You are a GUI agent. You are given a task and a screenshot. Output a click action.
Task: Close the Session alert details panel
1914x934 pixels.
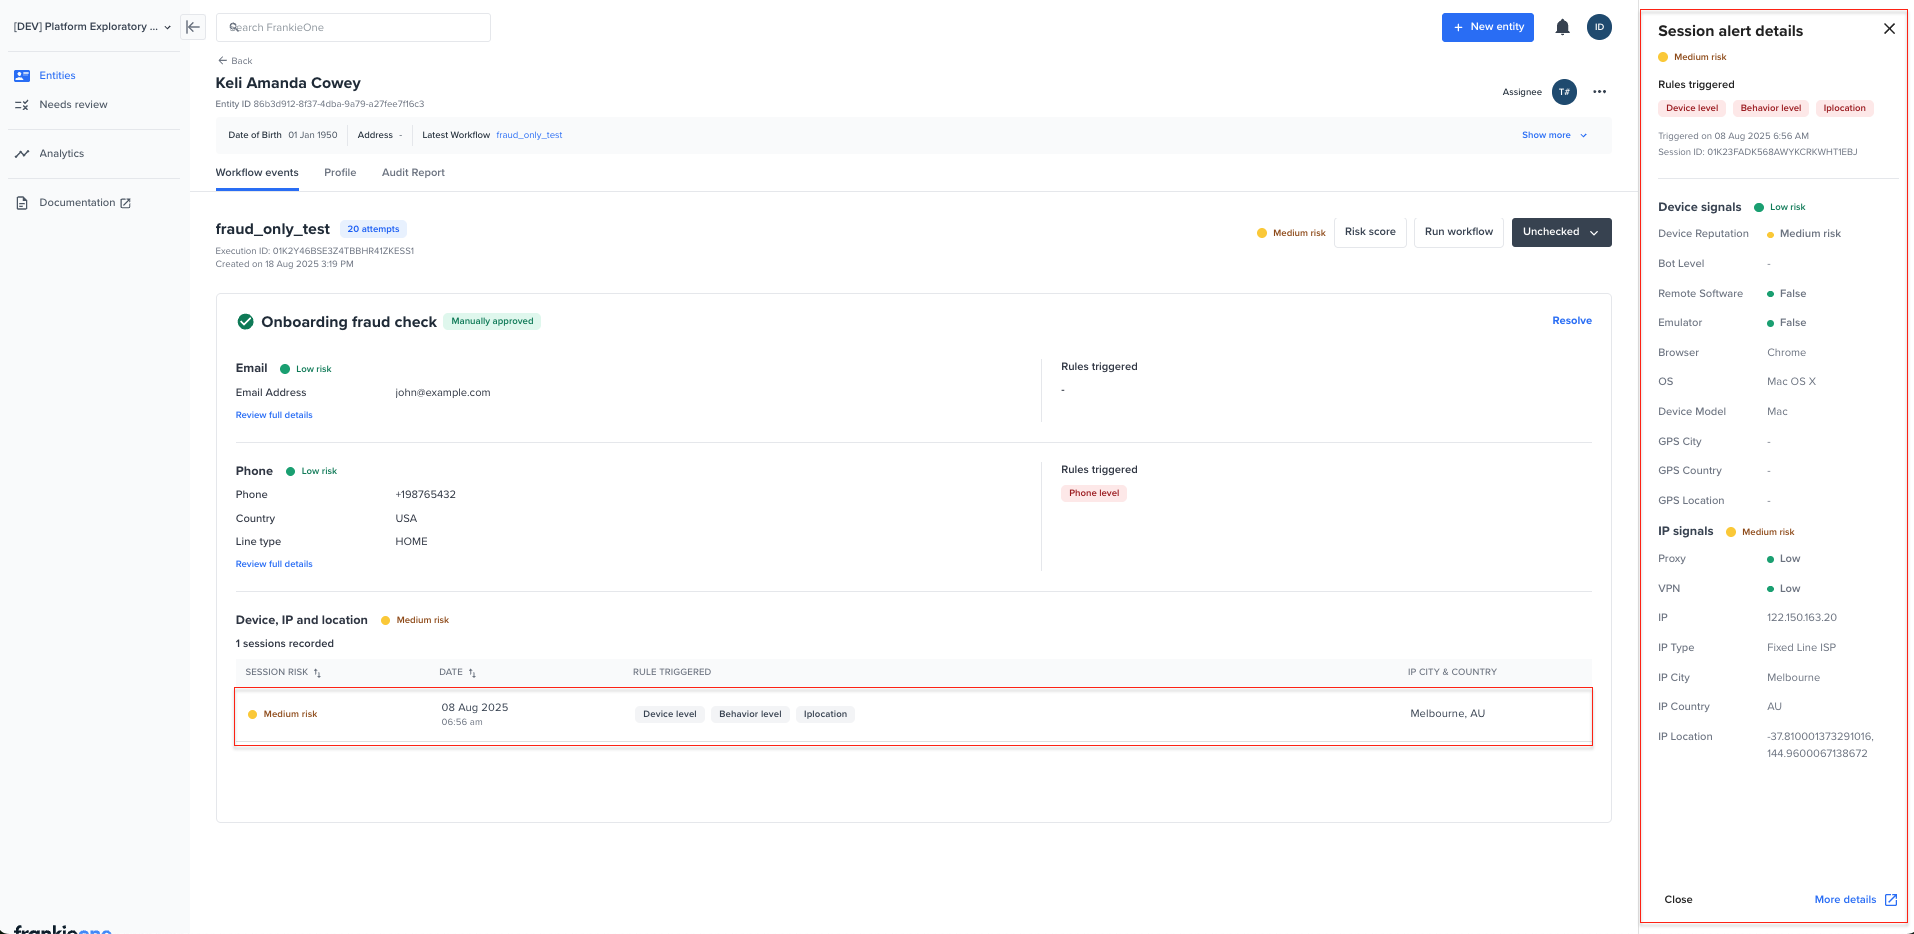pos(1889,29)
